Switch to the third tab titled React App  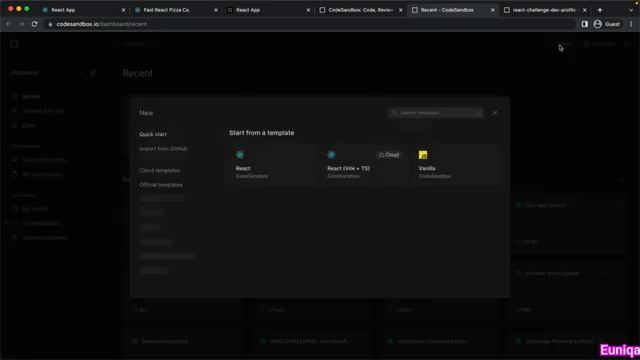coord(268,10)
